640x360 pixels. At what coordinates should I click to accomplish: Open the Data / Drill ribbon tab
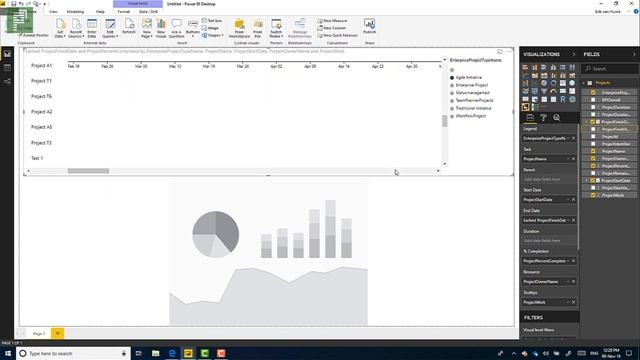[149, 11]
